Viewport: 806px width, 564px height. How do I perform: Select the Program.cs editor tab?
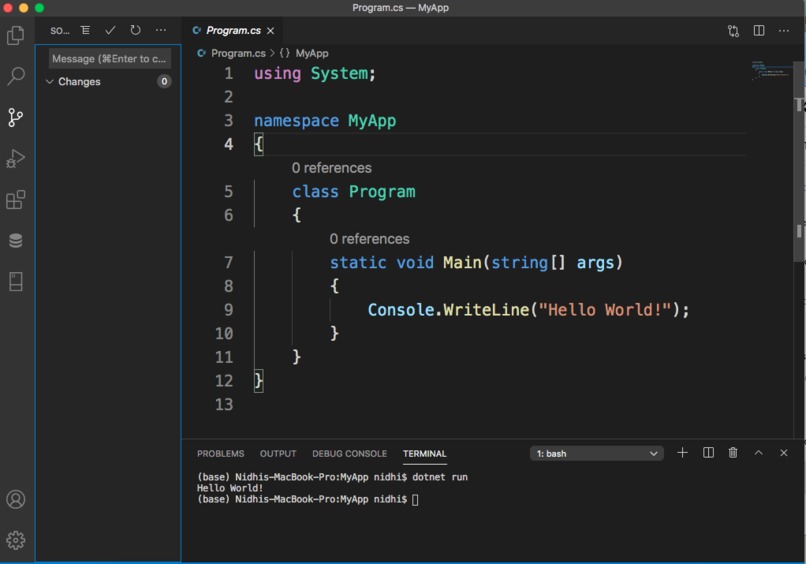[233, 30]
